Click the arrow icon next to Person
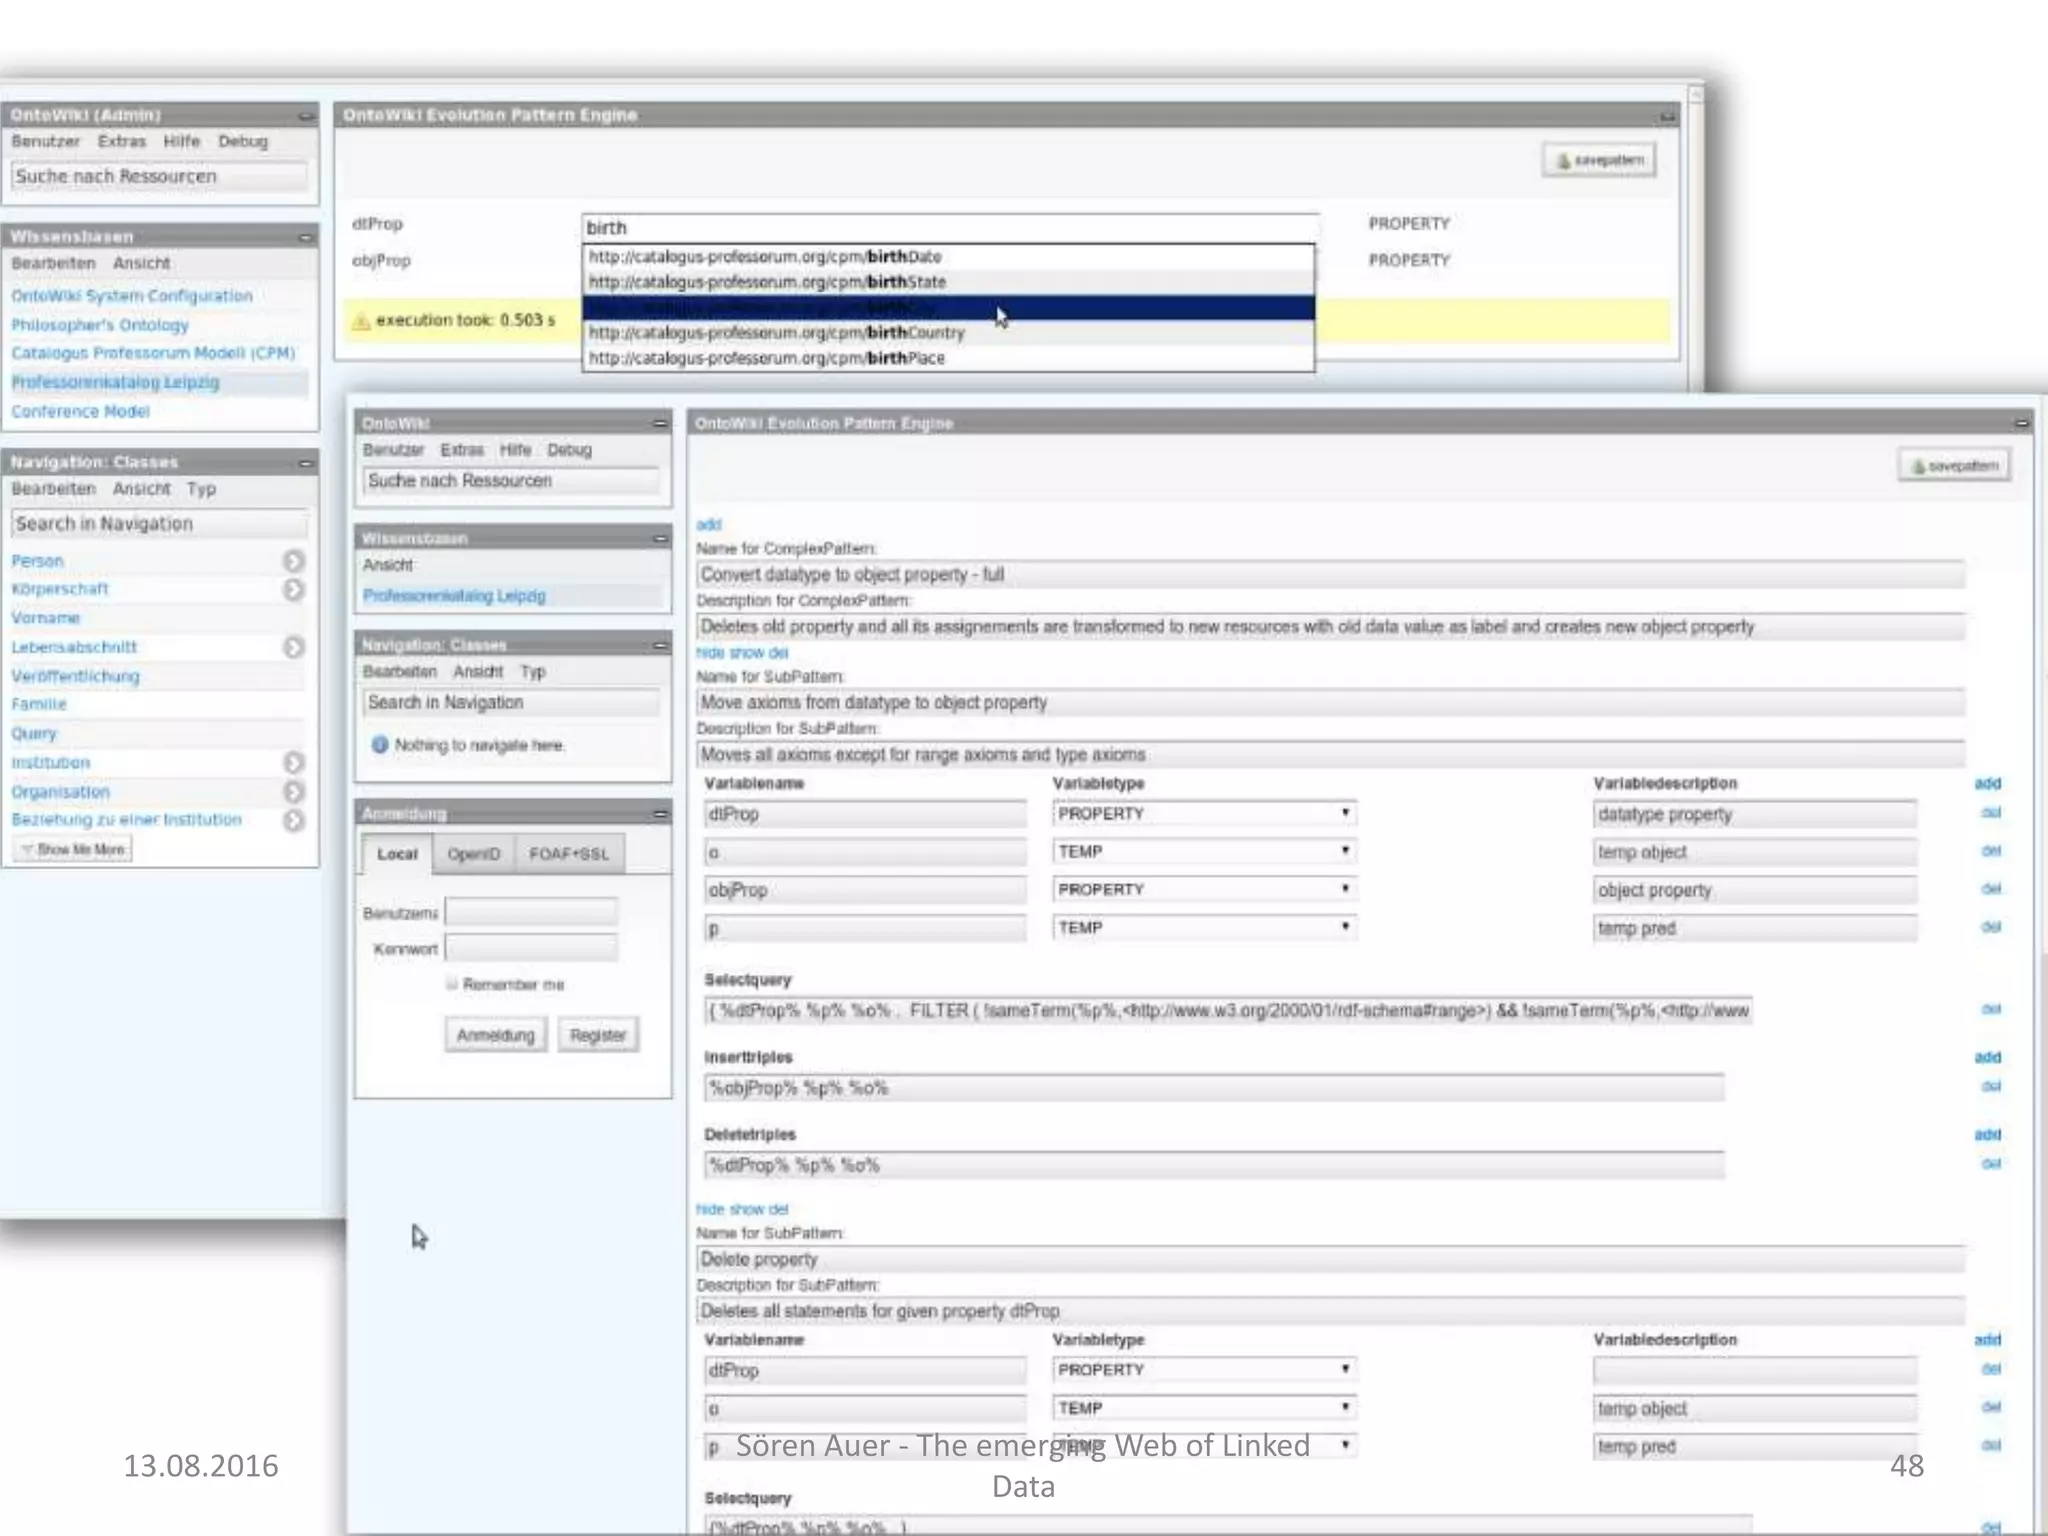The image size is (2048, 1536). pyautogui.click(x=293, y=561)
